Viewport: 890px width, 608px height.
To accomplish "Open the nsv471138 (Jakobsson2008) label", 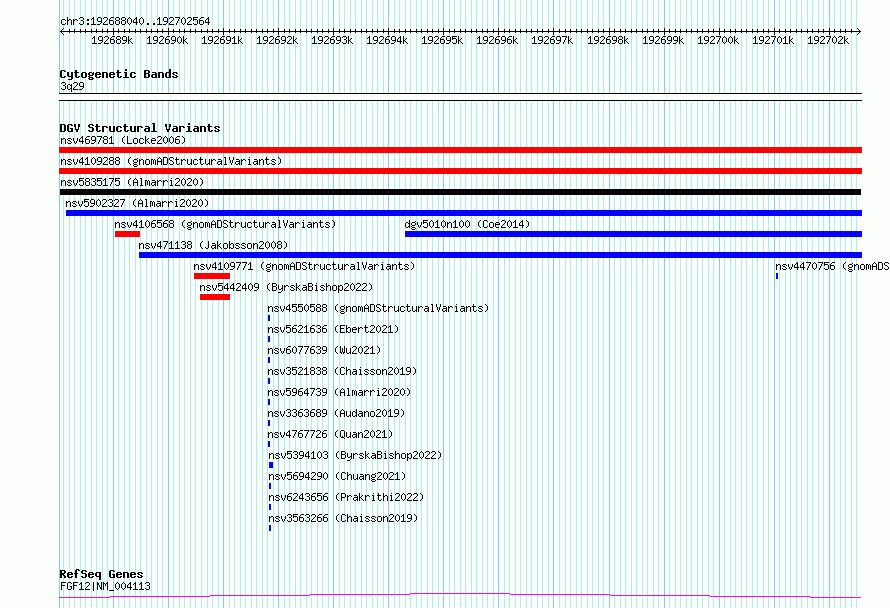I will coord(213,245).
